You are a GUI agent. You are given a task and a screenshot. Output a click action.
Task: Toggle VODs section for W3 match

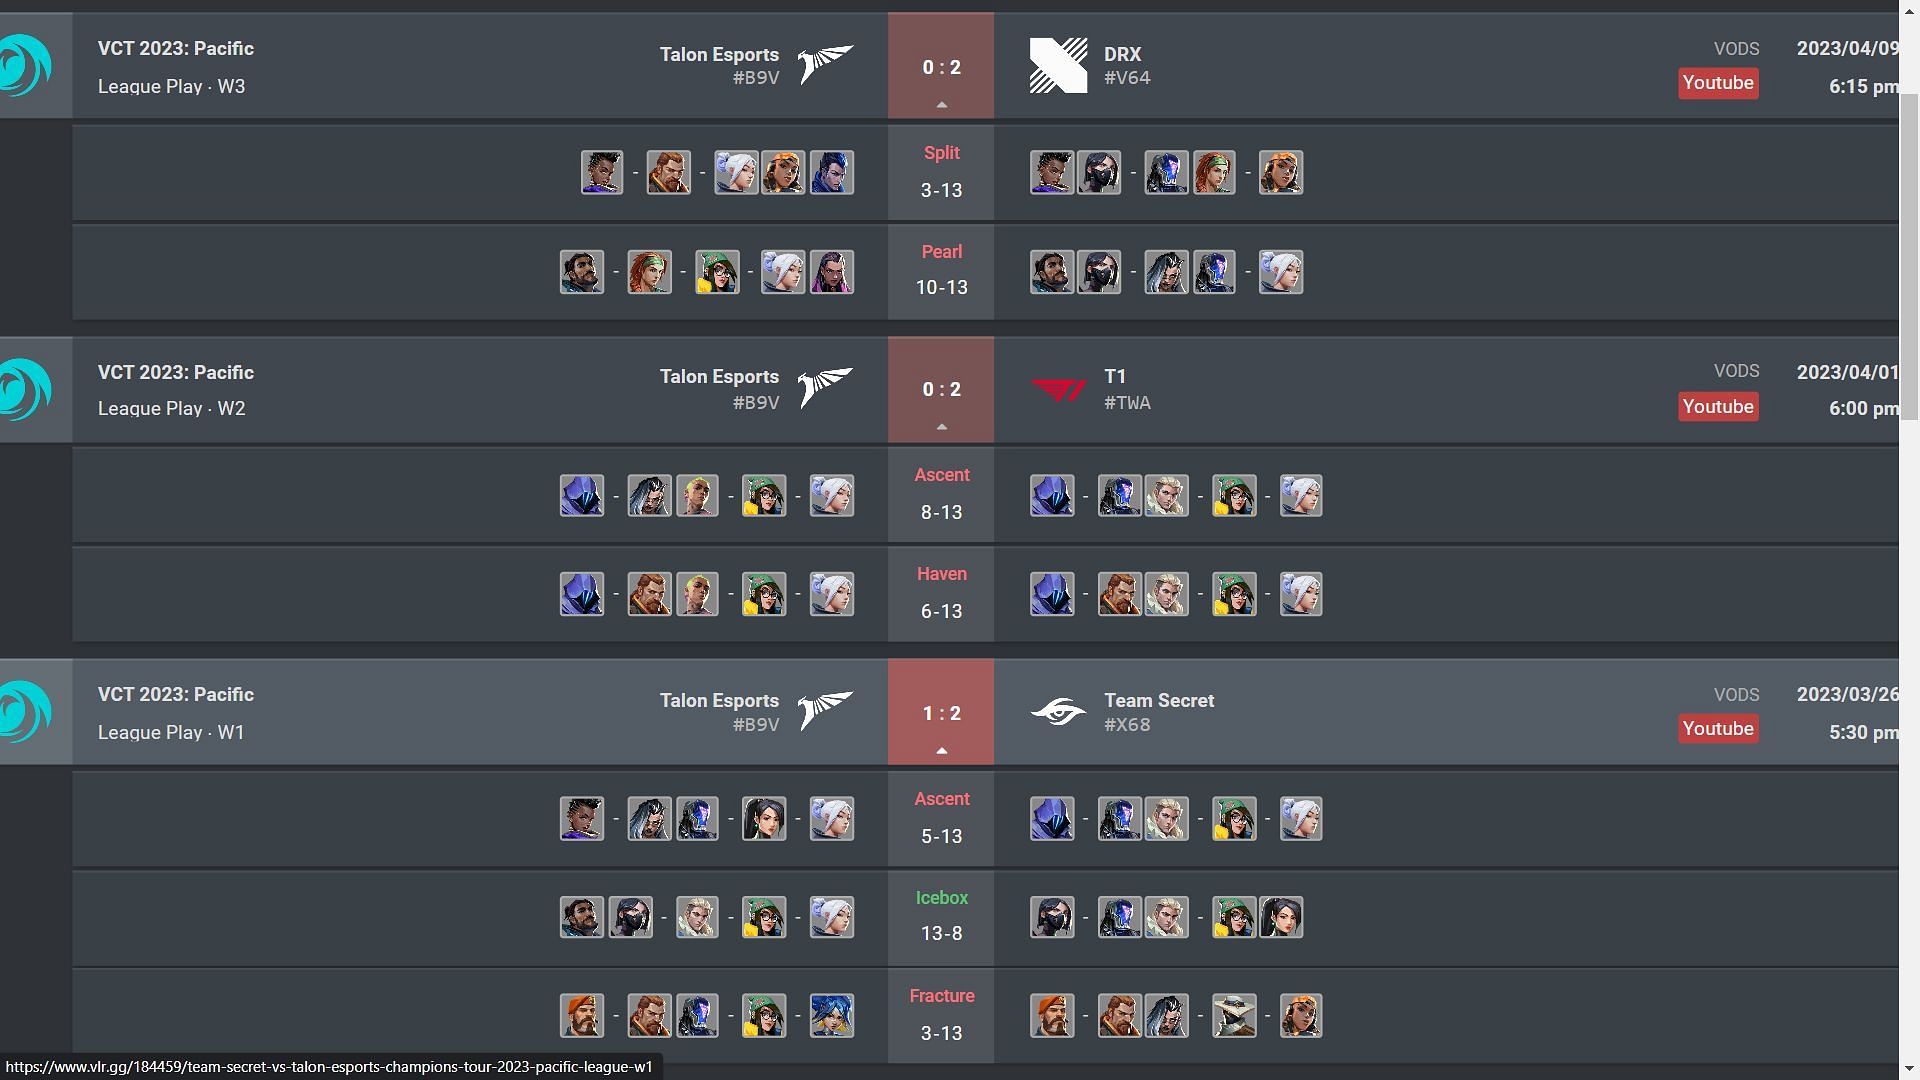coord(1735,49)
